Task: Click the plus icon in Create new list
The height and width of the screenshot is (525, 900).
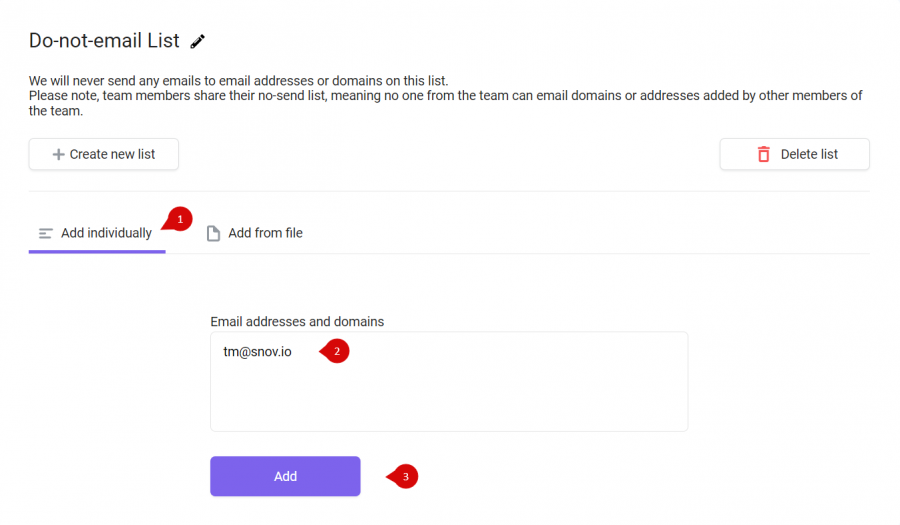Action: [58, 154]
